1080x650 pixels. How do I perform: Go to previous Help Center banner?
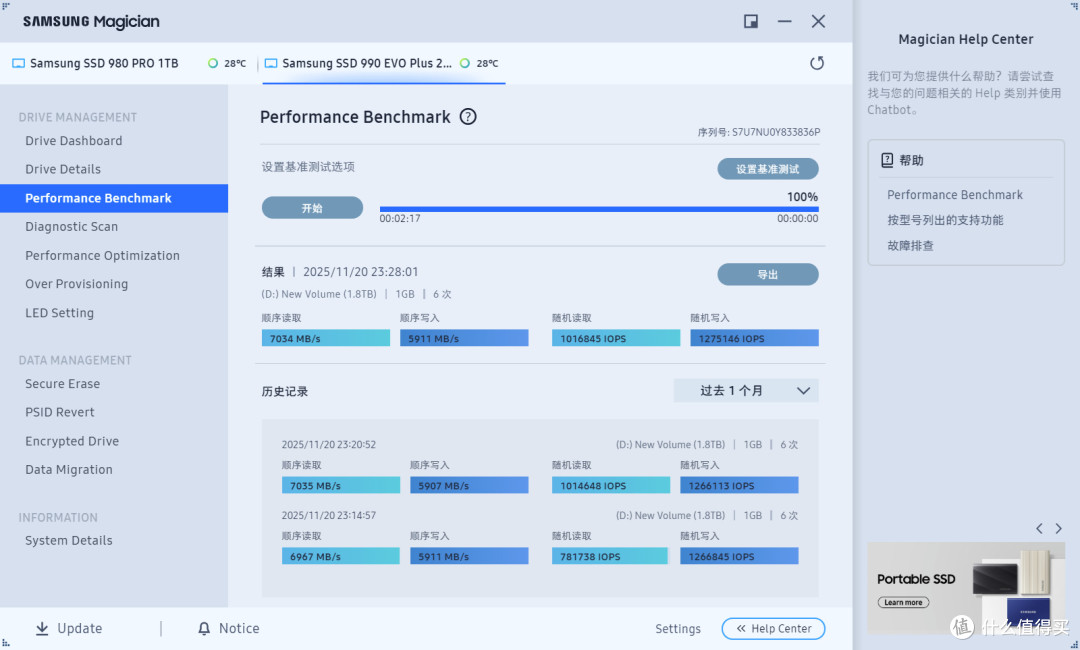tap(1039, 529)
